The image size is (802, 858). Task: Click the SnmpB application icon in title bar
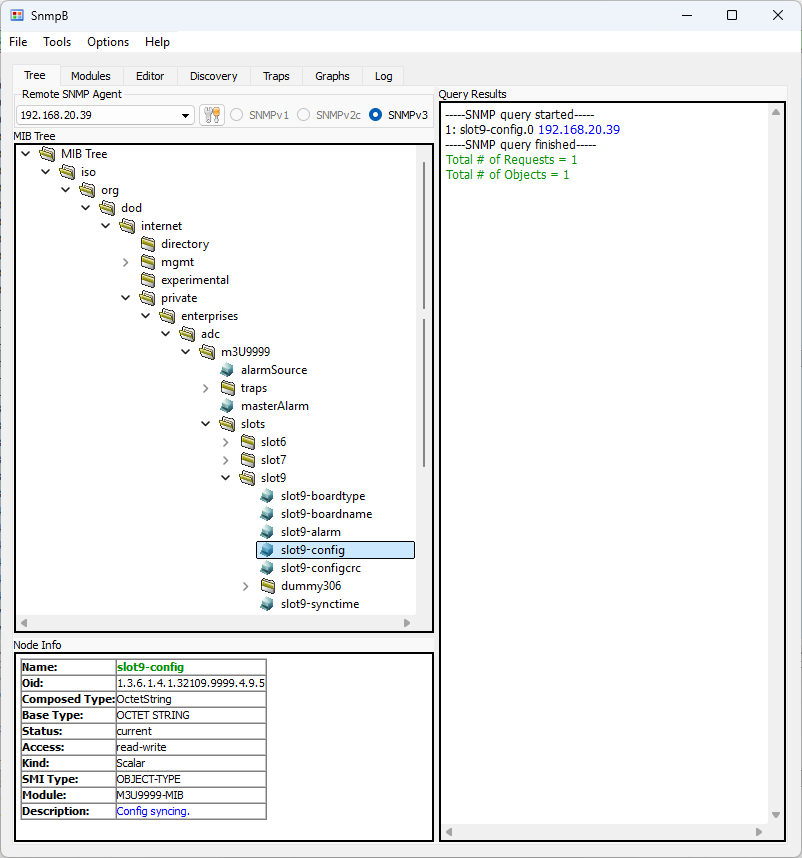pyautogui.click(x=17, y=15)
